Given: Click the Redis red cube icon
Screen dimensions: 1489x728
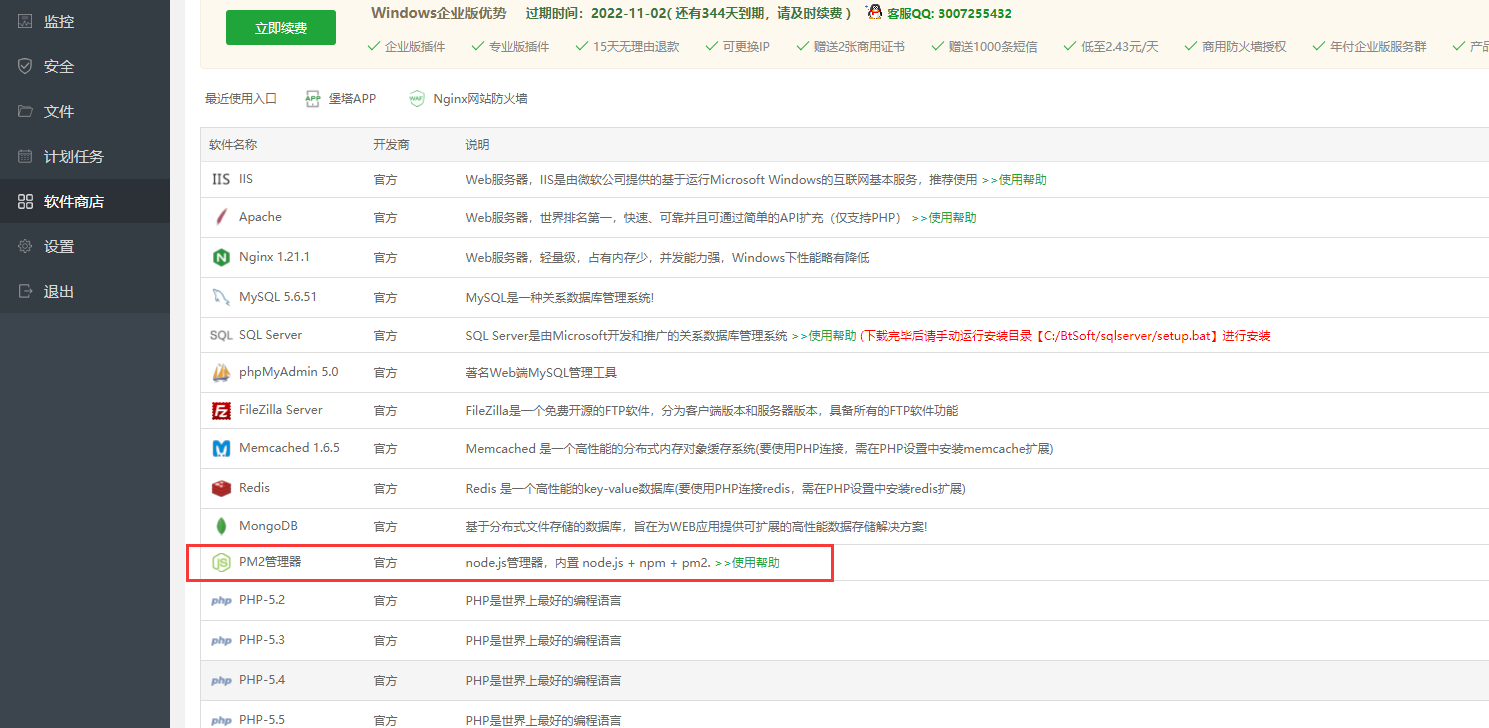Looking at the screenshot, I should point(221,488).
